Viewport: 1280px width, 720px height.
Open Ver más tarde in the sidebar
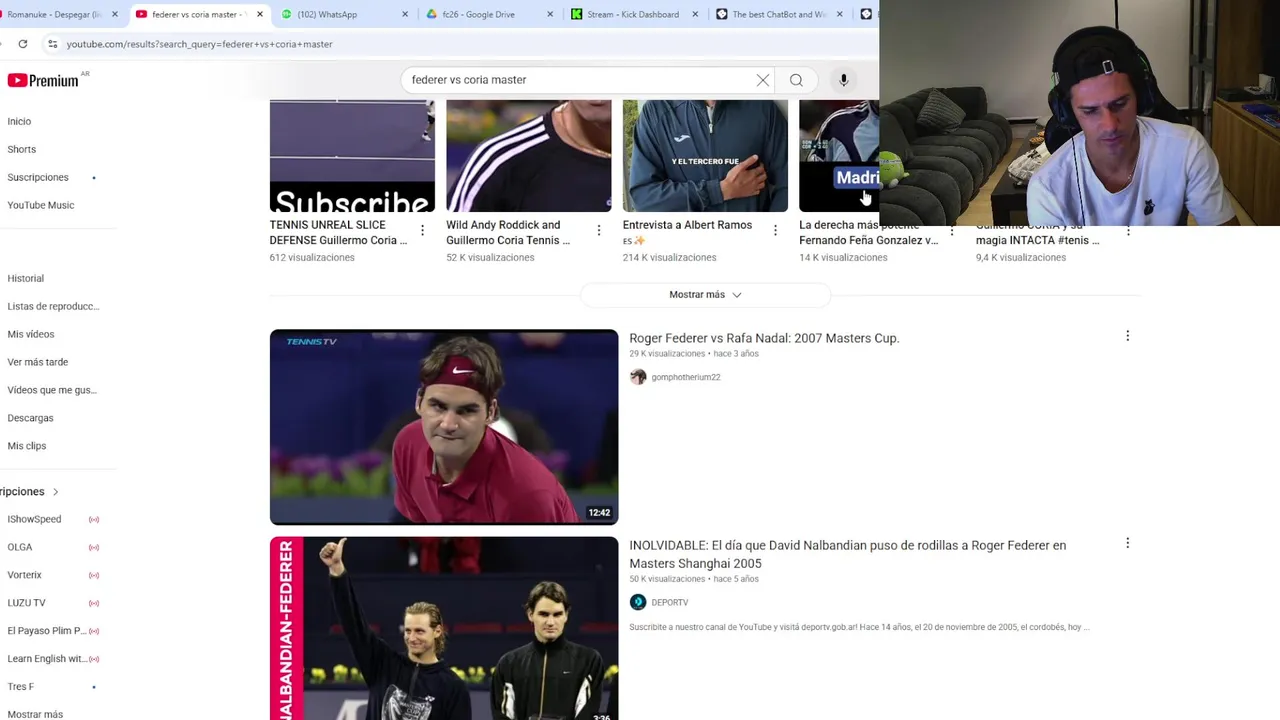pyautogui.click(x=38, y=362)
